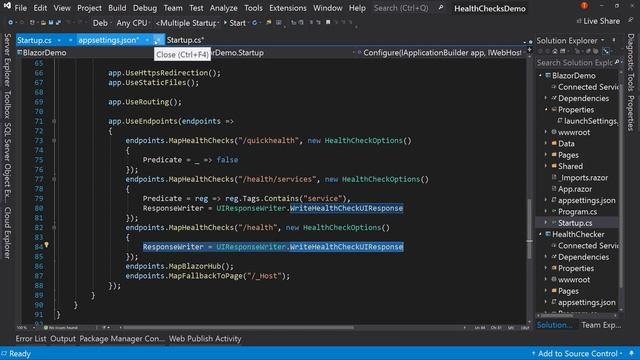This screenshot has width=640, height=360.
Task: Click the orange notification badge icon
Action: pyautogui.click(x=584, y=6)
